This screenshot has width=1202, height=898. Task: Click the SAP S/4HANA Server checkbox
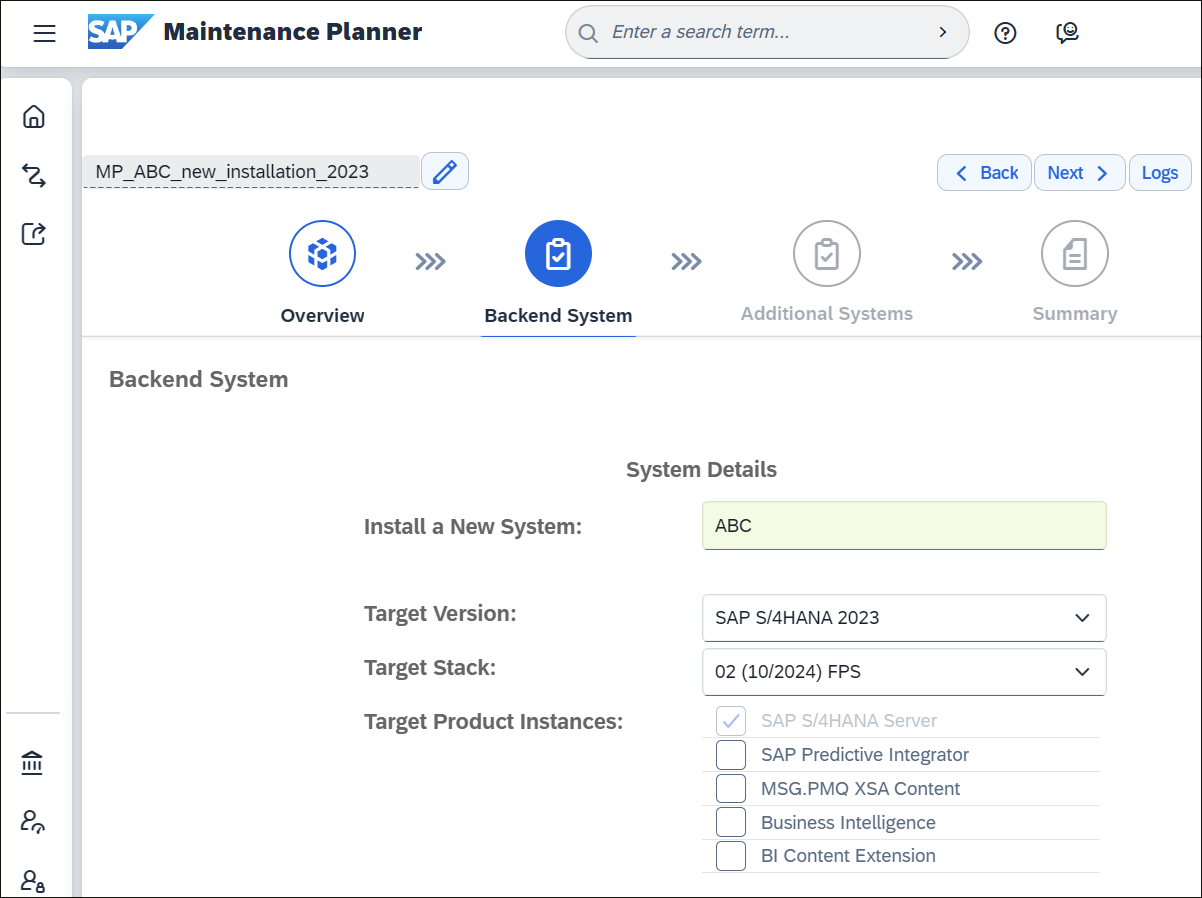731,721
